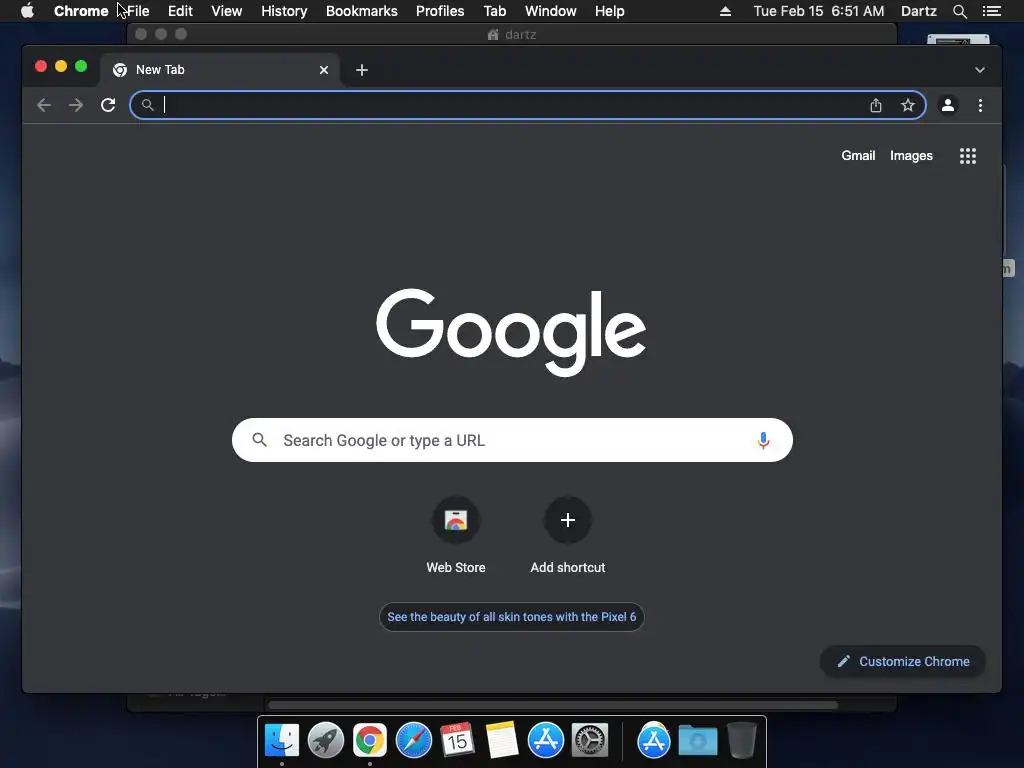1024x768 pixels.
Task: Open Chrome's three-dot menu
Action: click(980, 105)
